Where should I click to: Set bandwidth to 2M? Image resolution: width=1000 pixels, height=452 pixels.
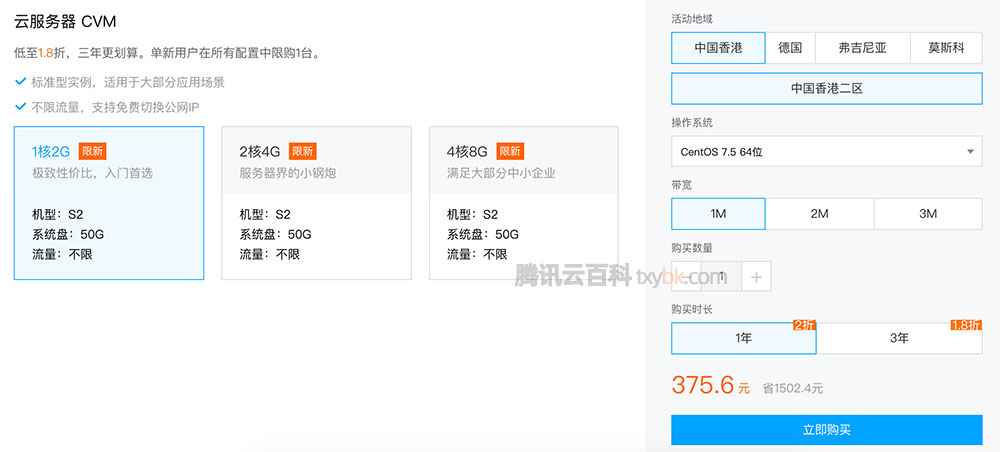click(x=820, y=214)
